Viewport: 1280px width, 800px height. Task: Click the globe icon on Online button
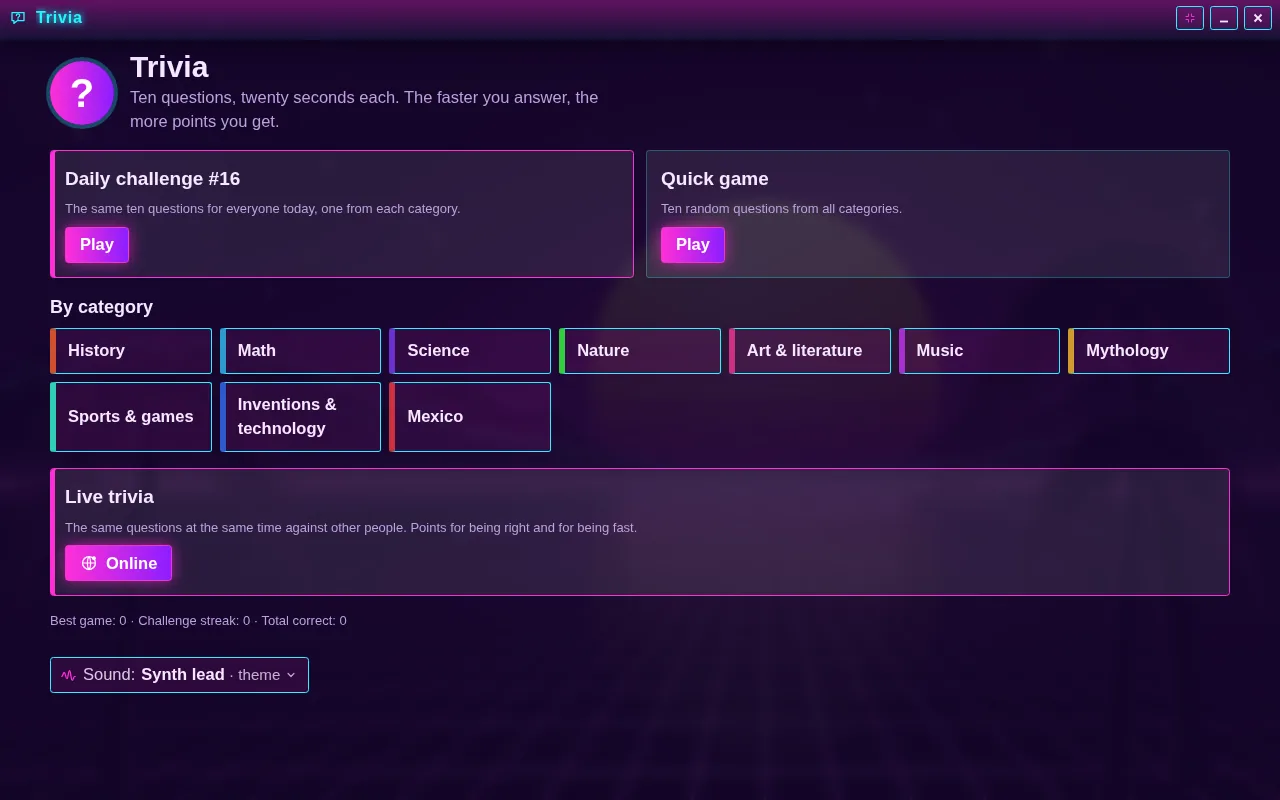[x=89, y=563]
